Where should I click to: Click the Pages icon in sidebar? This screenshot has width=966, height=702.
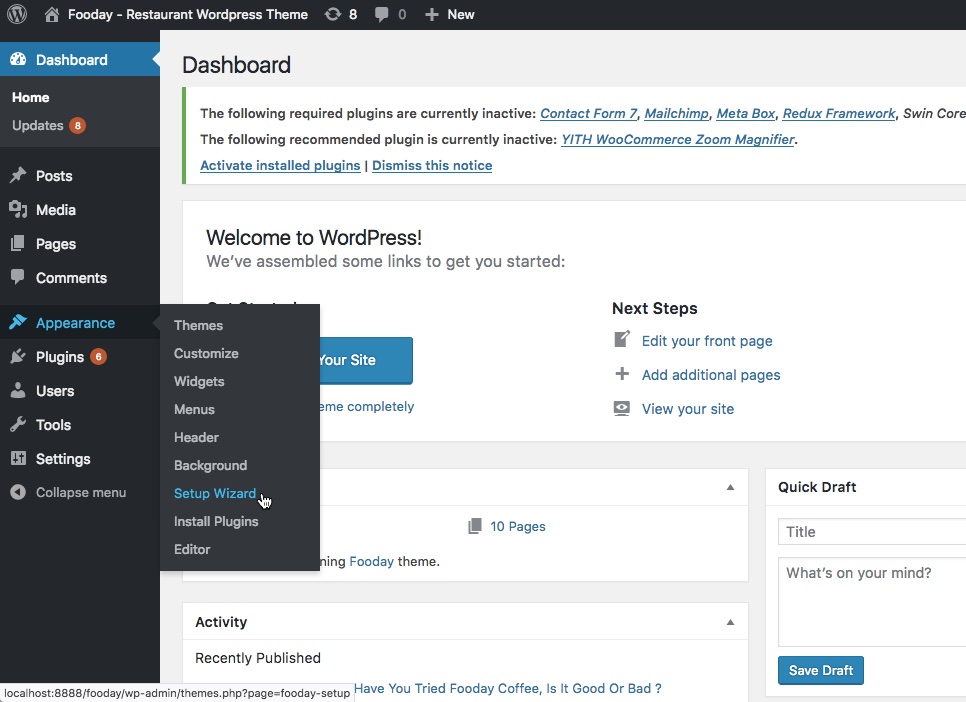tap(18, 243)
